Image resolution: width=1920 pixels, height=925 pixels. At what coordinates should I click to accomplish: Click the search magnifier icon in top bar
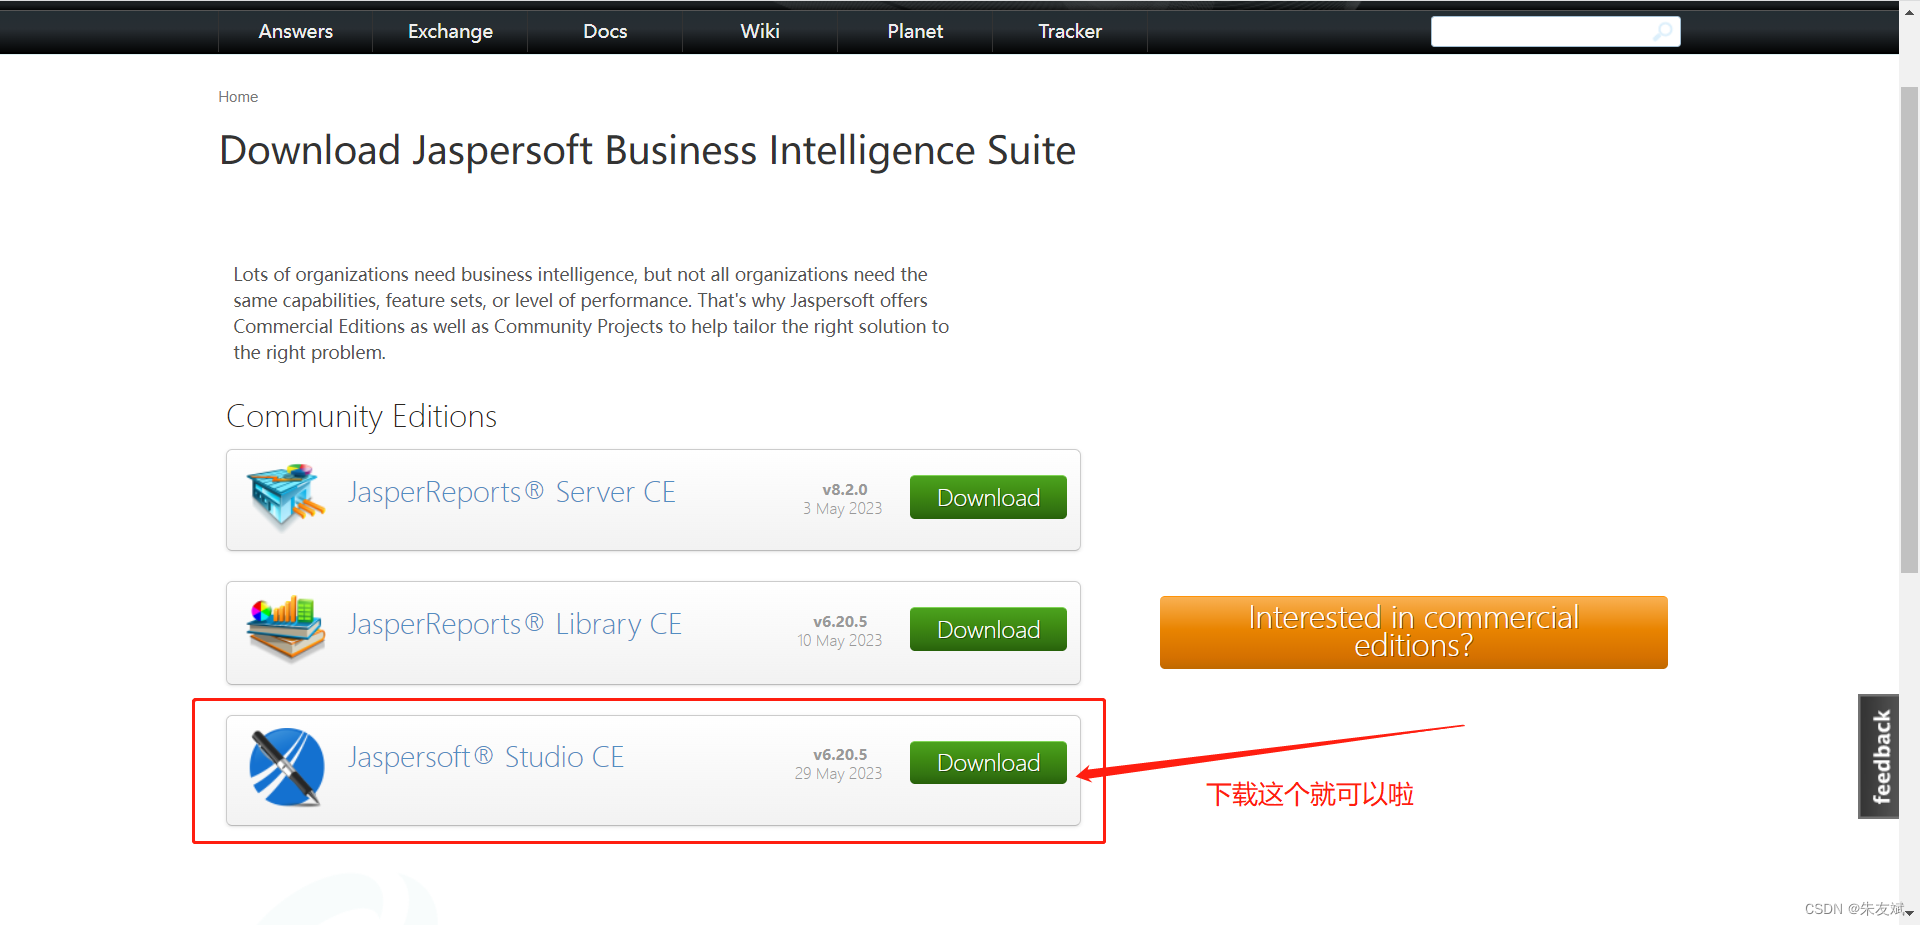point(1662,31)
